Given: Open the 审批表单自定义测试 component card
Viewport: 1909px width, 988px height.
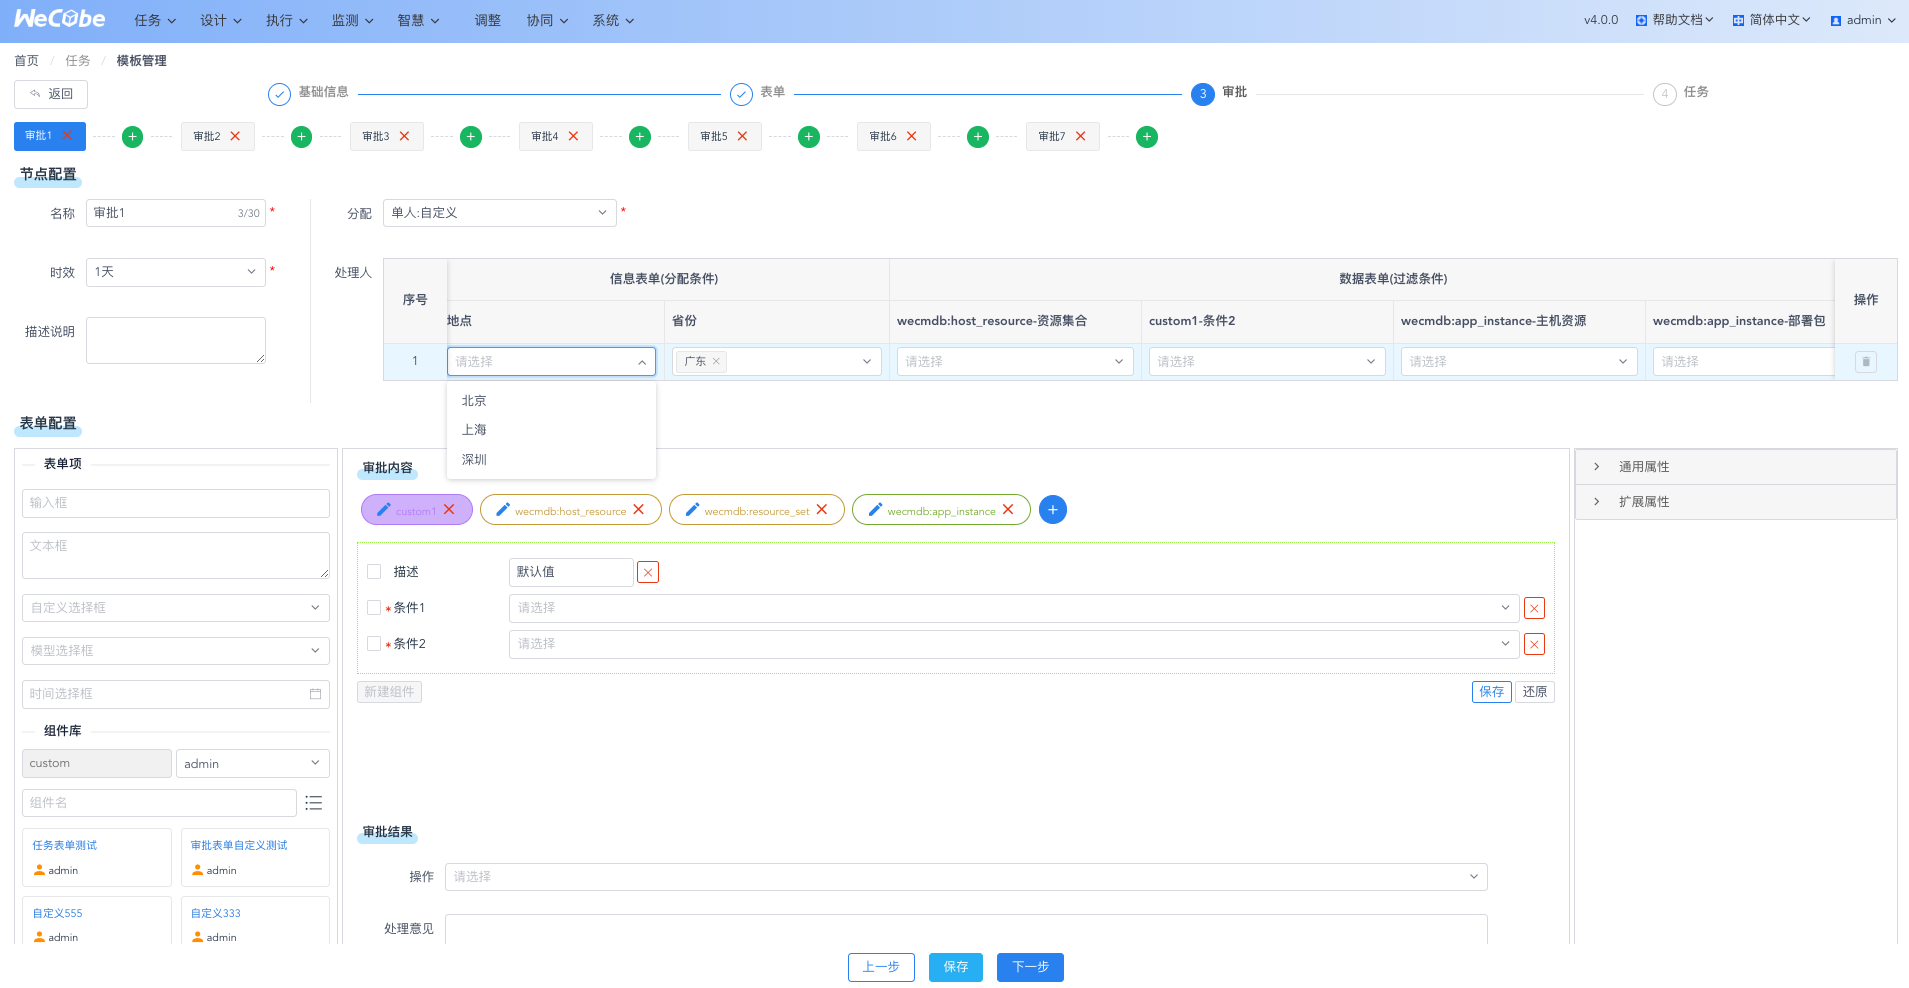Looking at the screenshot, I should [x=255, y=857].
